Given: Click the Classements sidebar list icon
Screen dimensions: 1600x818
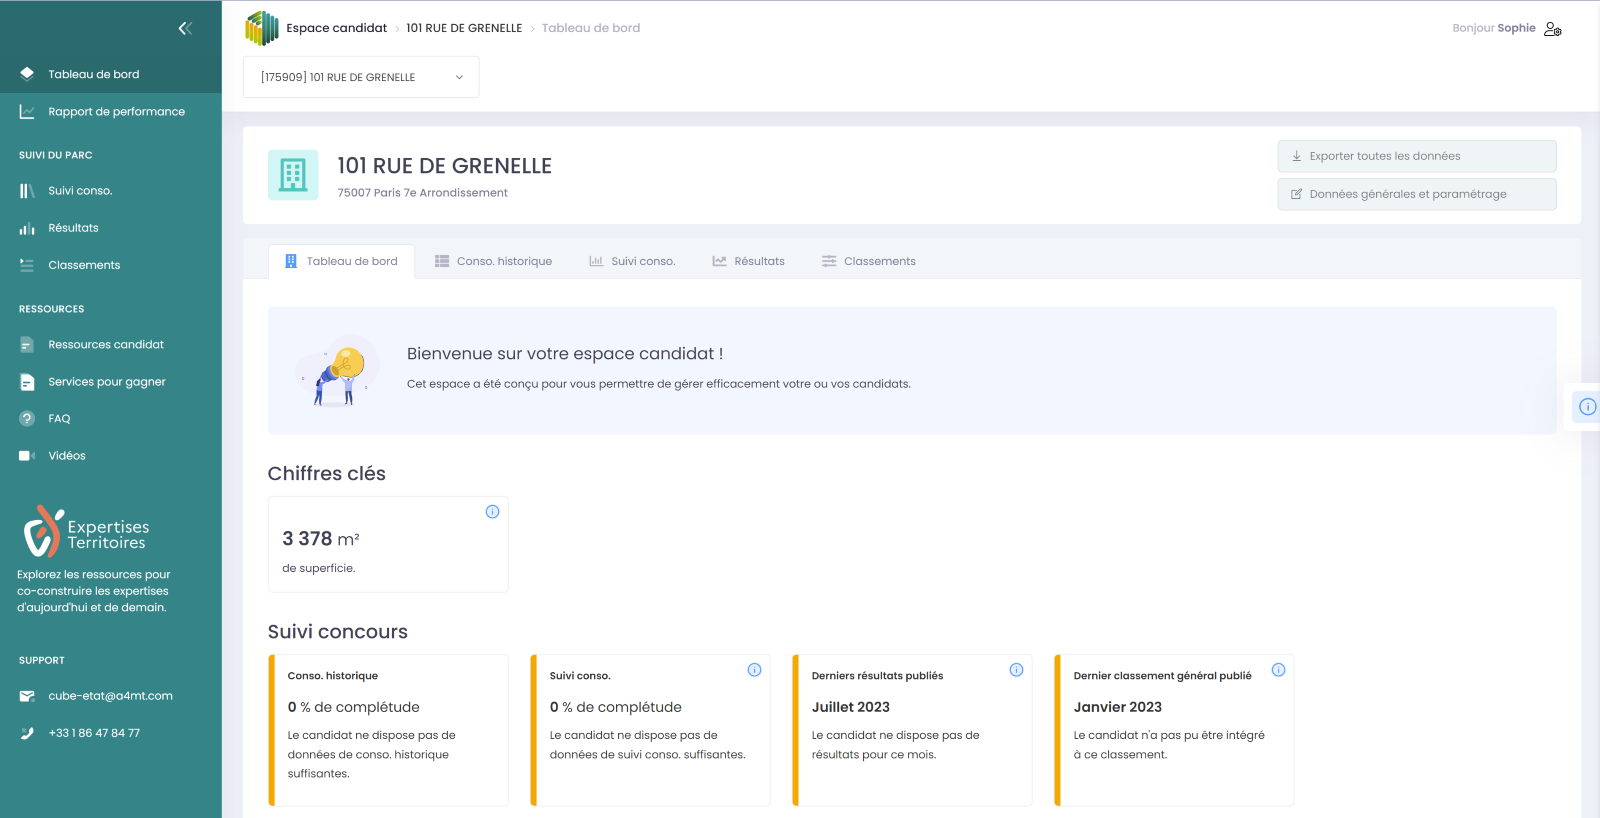Looking at the screenshot, I should pyautogui.click(x=27, y=265).
